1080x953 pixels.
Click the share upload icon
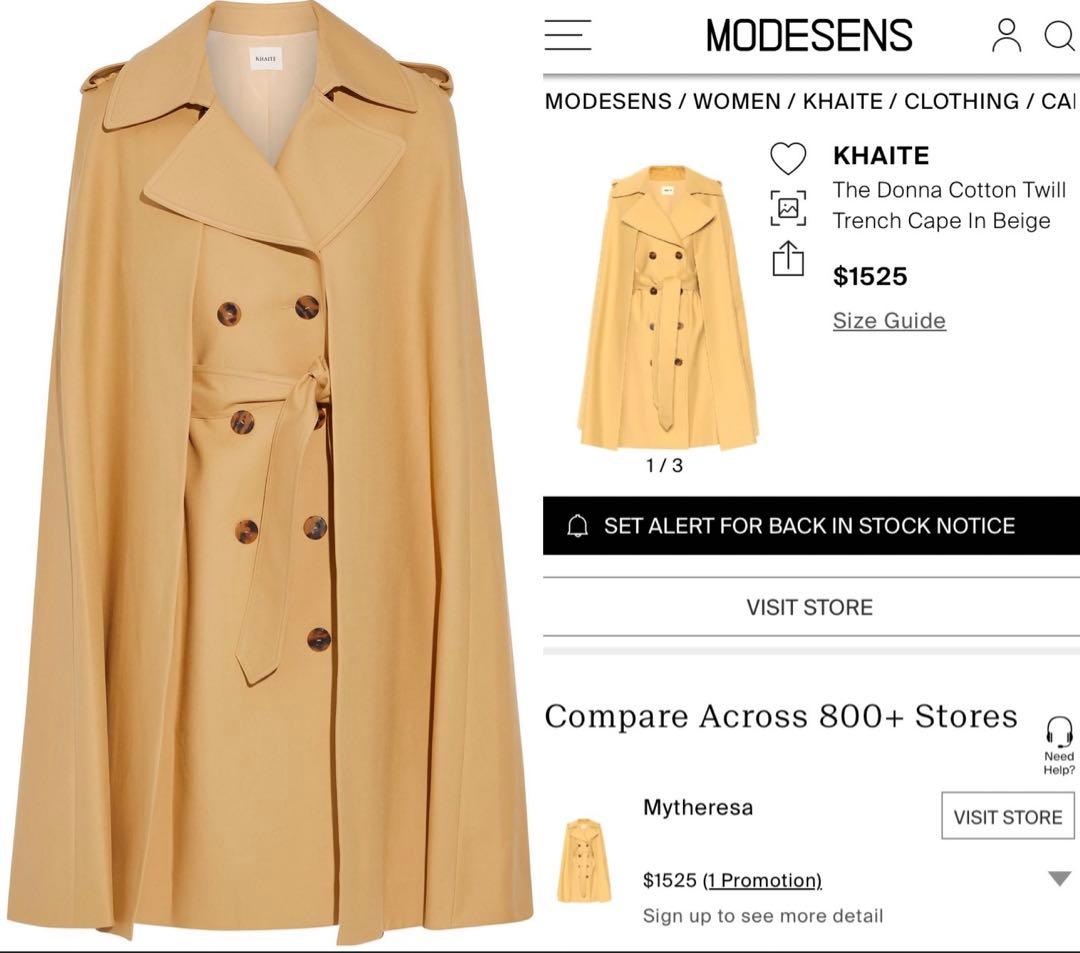789,259
